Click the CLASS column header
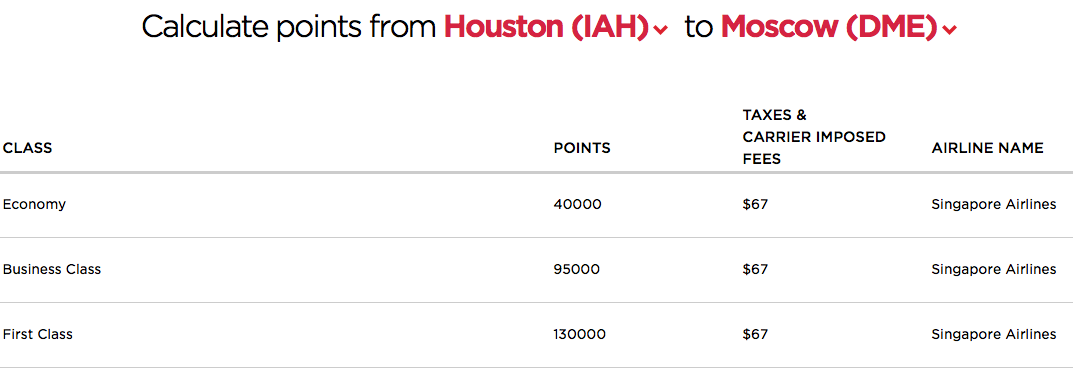 click(27, 148)
